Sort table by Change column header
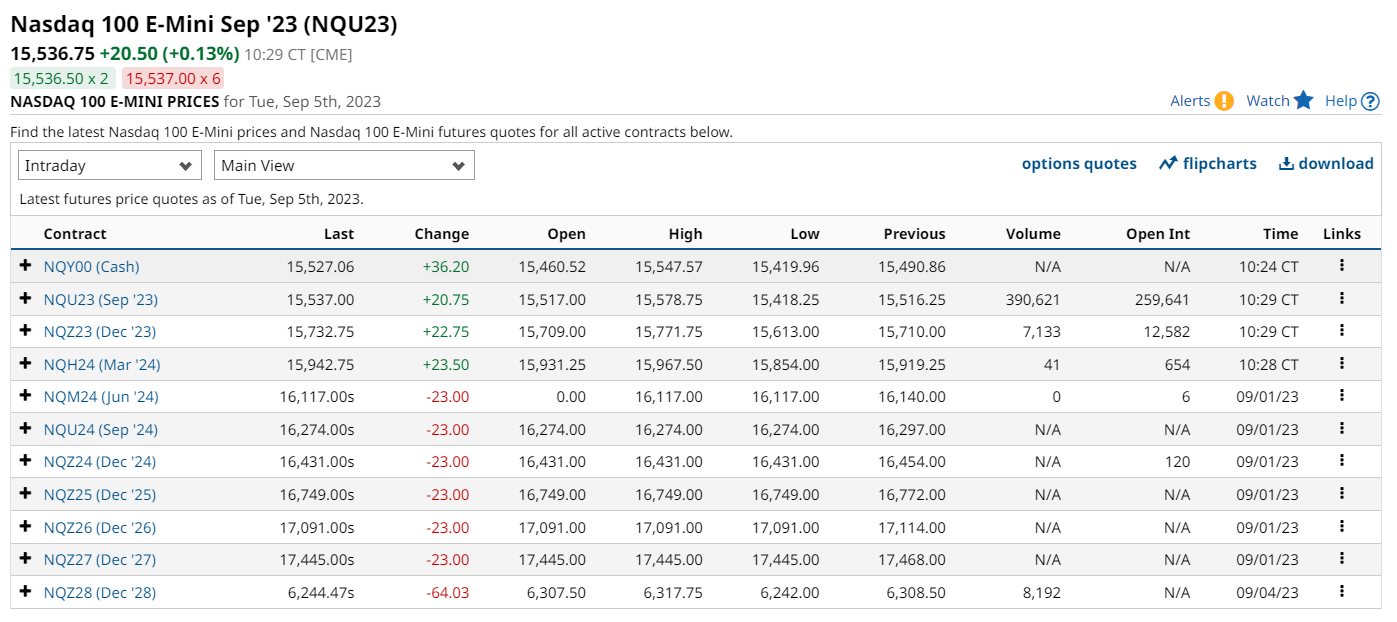This screenshot has height=622, width=1397. pos(441,234)
